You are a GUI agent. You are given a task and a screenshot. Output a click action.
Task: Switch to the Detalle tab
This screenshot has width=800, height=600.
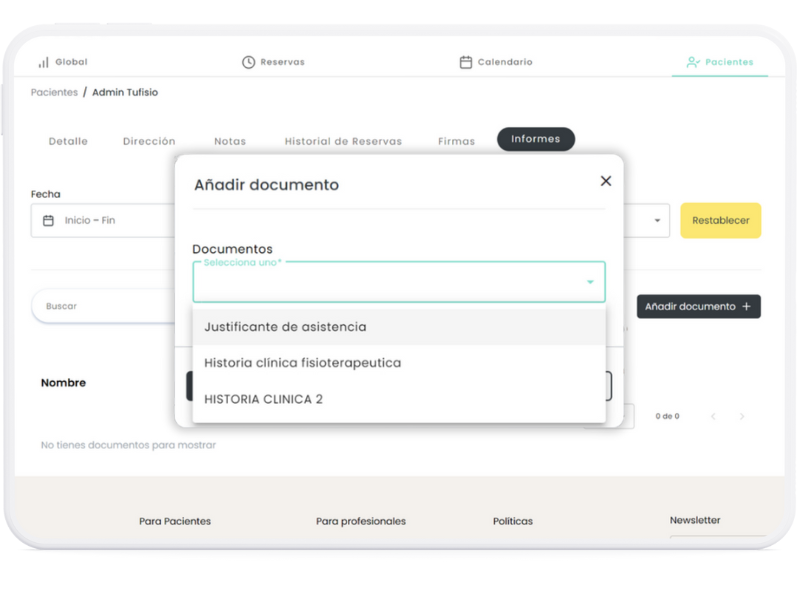coord(68,141)
